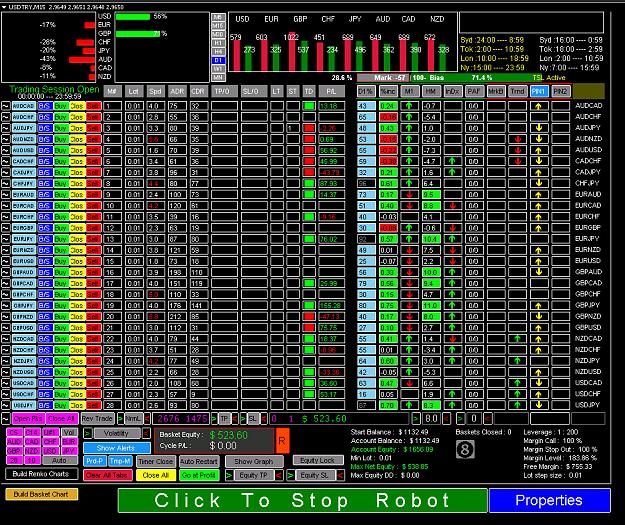Click the EURAUD M1 red down arrow
Screen dimensions: 625x525
409,195
